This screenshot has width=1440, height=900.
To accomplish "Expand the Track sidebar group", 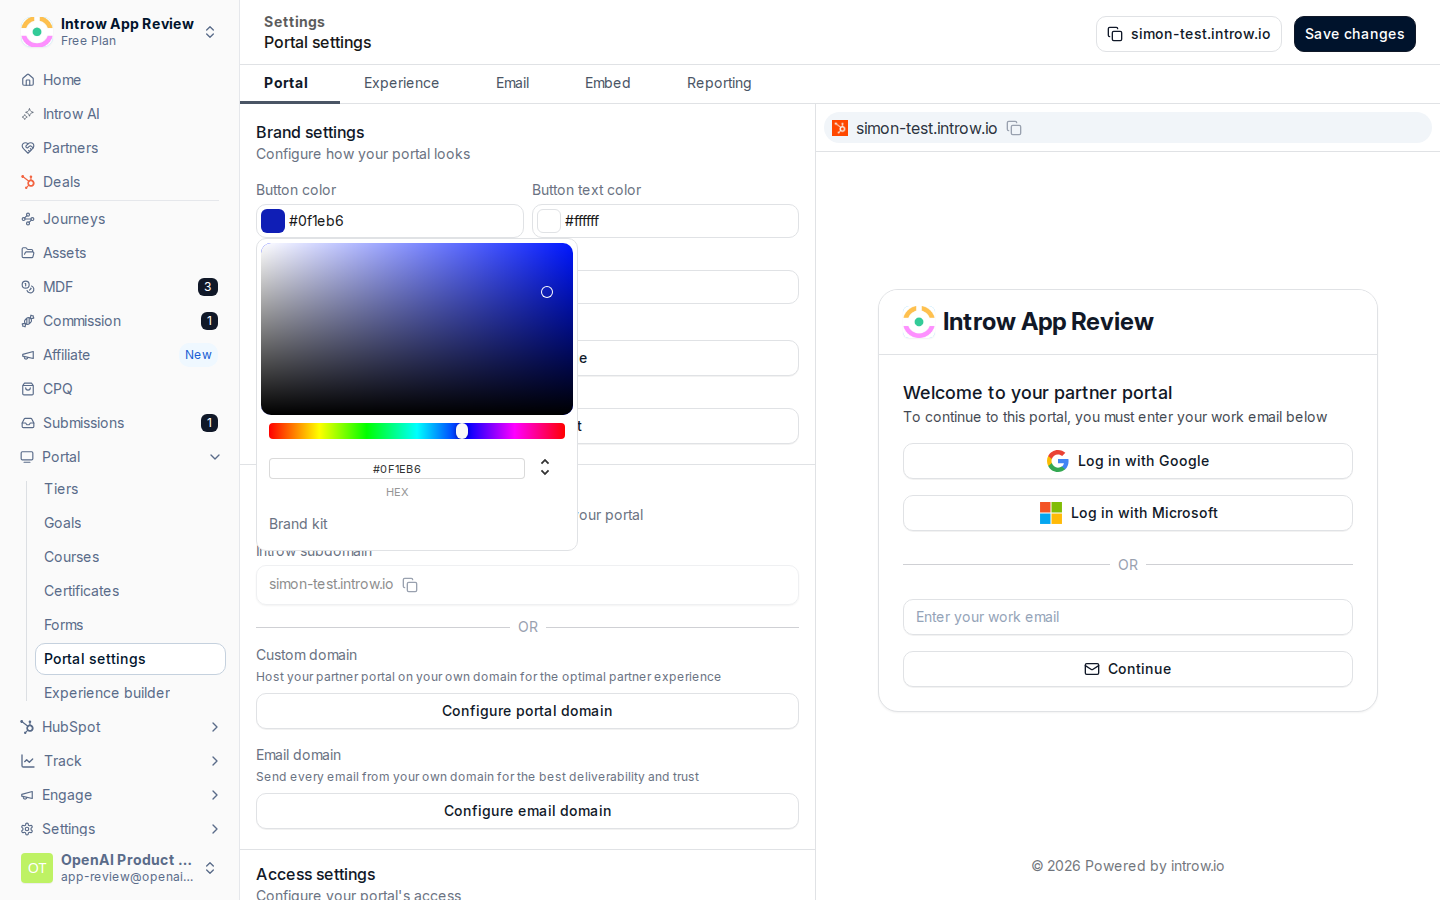I will 215,761.
